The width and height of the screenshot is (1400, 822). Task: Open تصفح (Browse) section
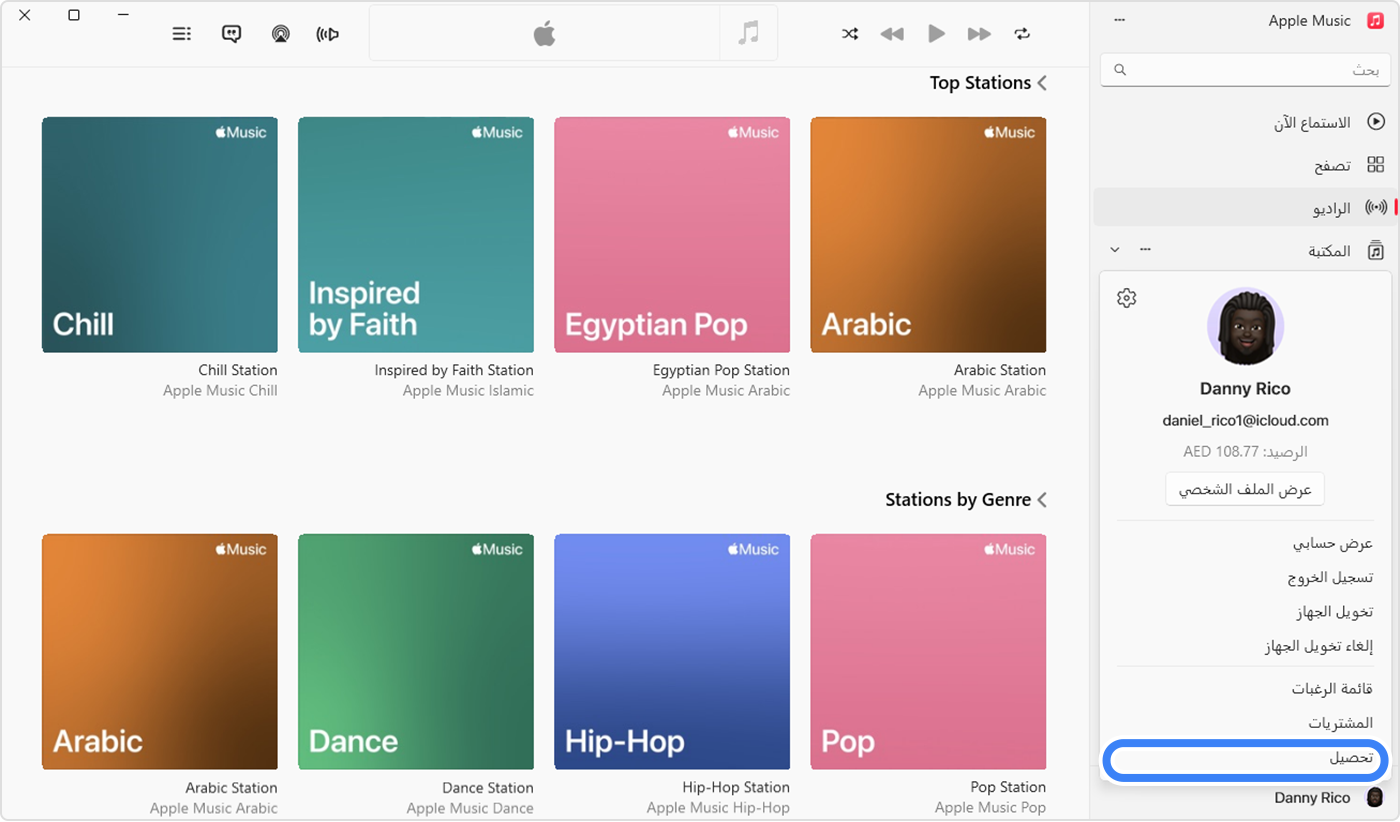click(1245, 165)
